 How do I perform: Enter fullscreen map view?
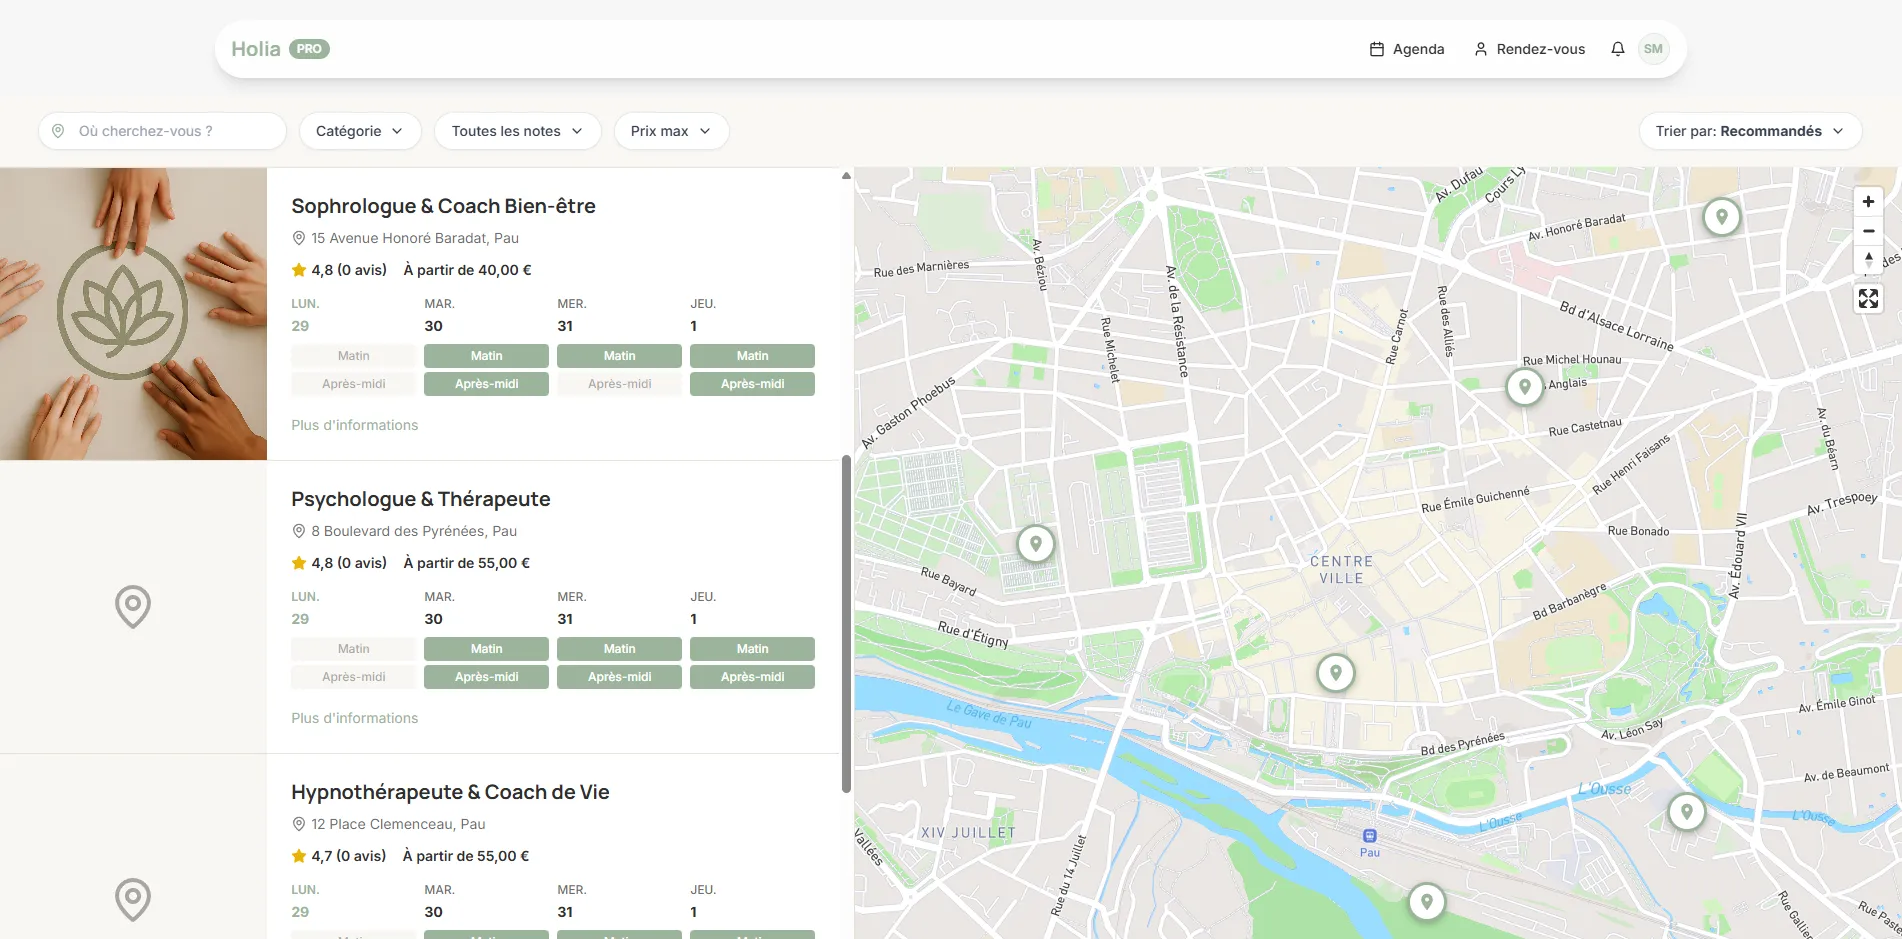pos(1868,298)
